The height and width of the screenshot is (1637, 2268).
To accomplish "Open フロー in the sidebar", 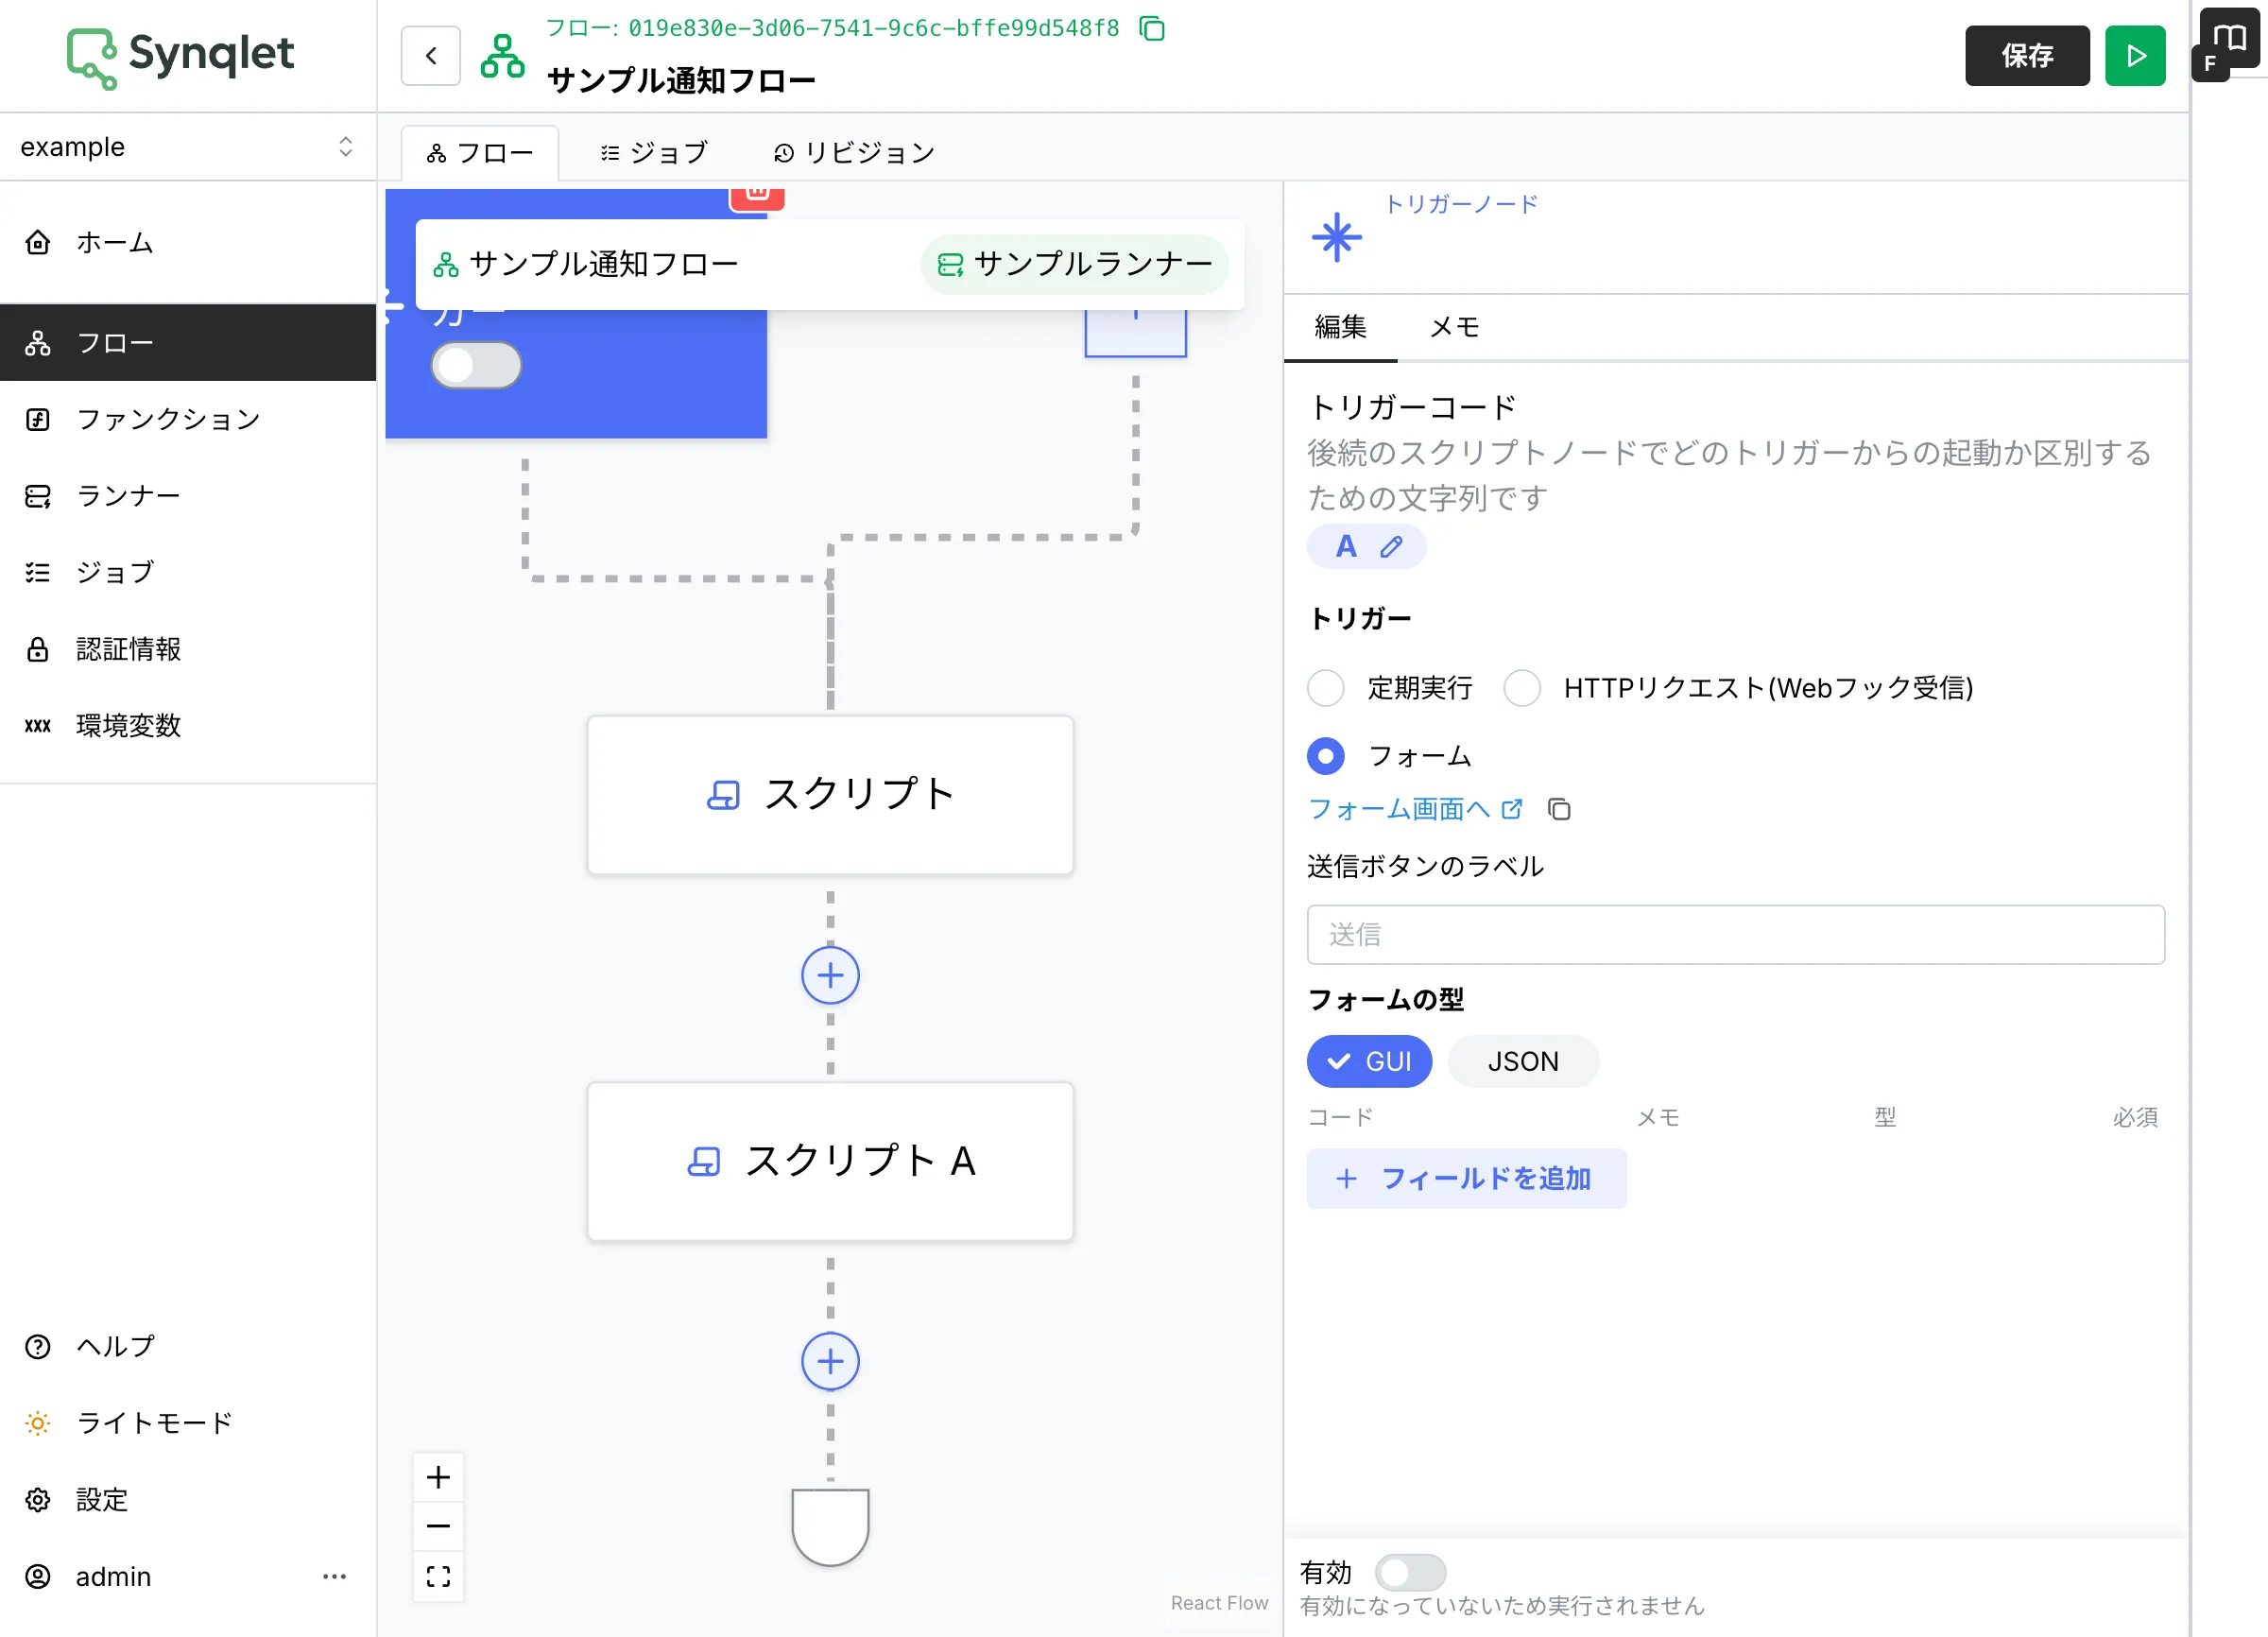I will [x=188, y=343].
